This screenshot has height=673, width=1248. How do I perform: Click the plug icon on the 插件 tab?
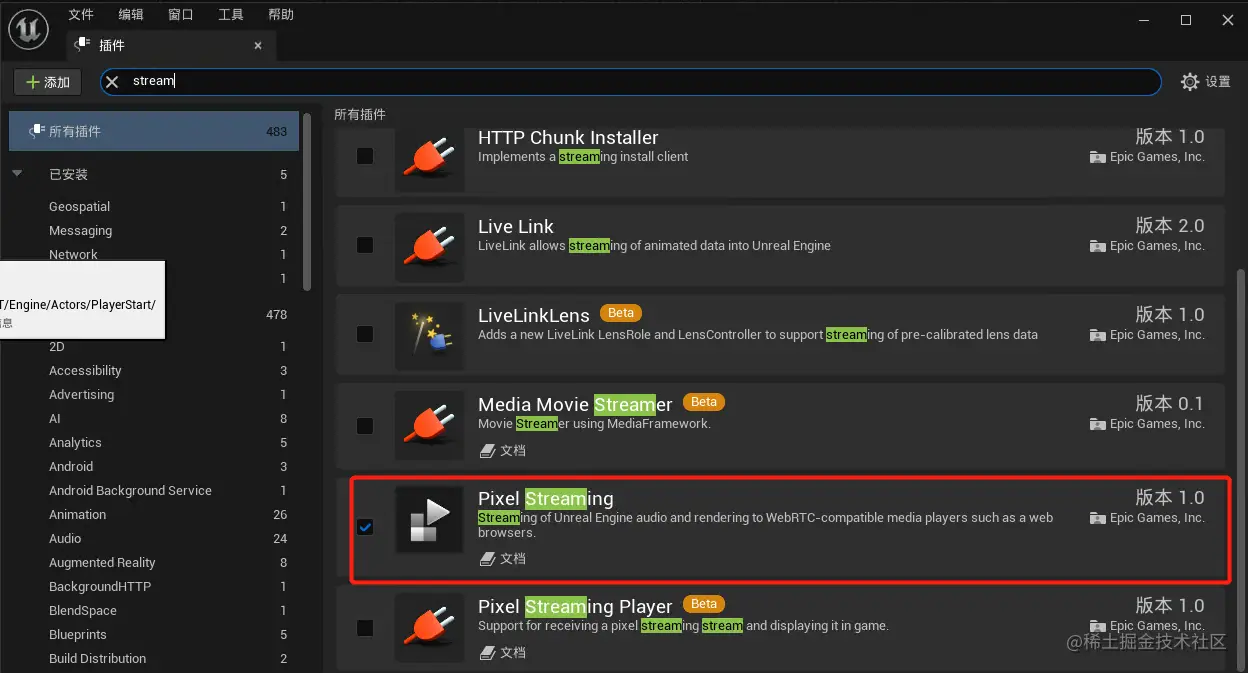pos(84,45)
